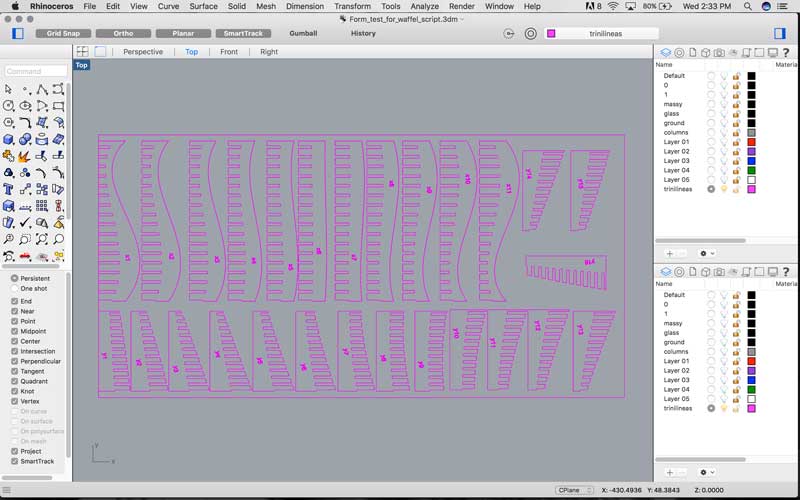Toggle the Center object snap

click(x=15, y=341)
